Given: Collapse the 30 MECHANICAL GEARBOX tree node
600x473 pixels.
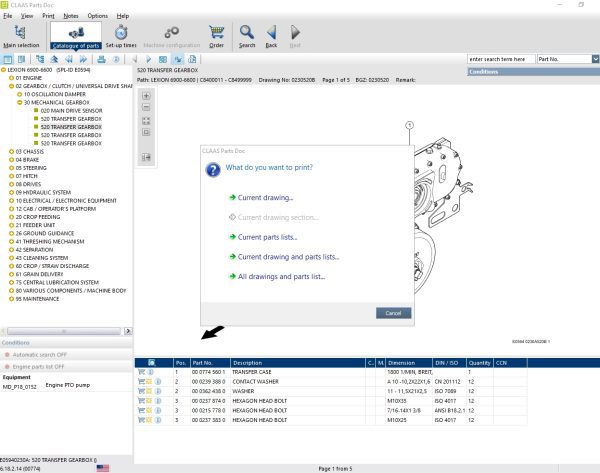Looking at the screenshot, I should 19,102.
